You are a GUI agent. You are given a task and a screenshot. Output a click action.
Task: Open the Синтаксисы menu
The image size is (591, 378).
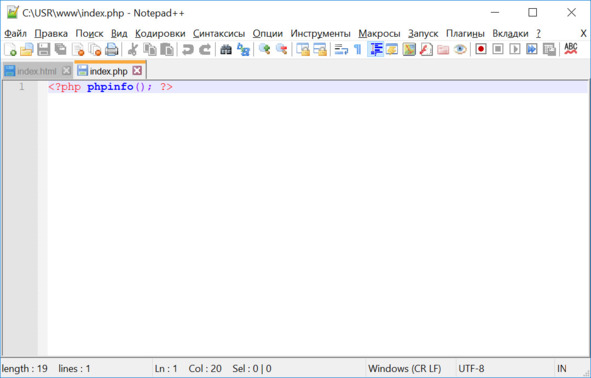219,34
